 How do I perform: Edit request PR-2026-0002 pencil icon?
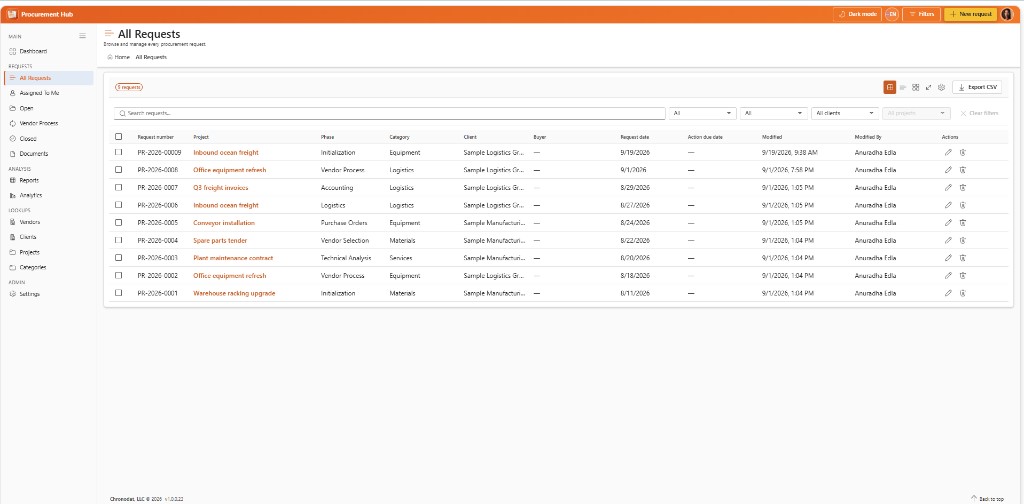pyautogui.click(x=948, y=276)
